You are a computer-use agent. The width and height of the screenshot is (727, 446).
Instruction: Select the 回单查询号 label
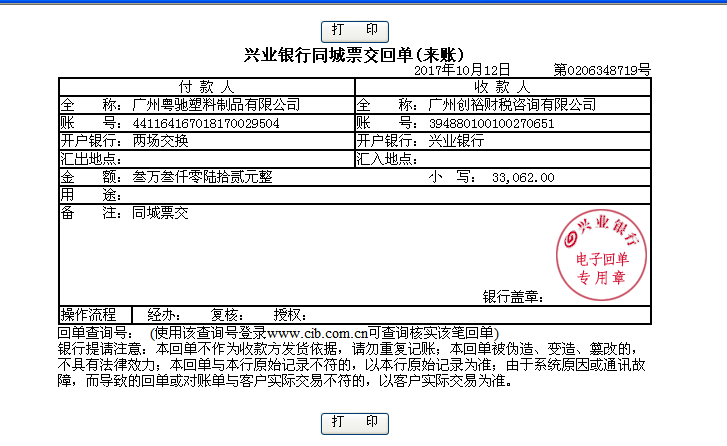tap(96, 333)
